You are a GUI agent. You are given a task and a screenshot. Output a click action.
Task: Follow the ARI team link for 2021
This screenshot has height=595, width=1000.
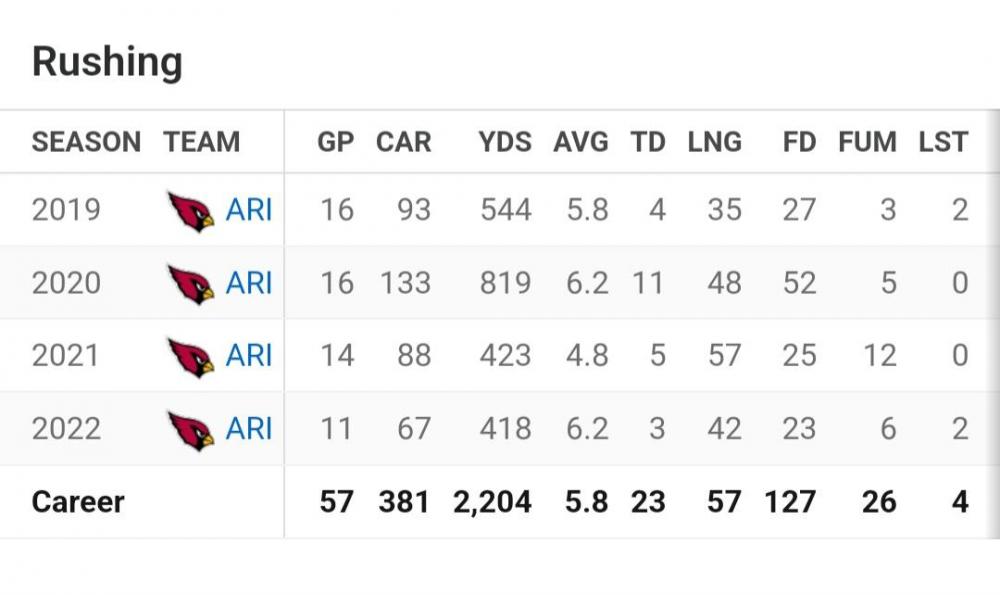(x=249, y=356)
